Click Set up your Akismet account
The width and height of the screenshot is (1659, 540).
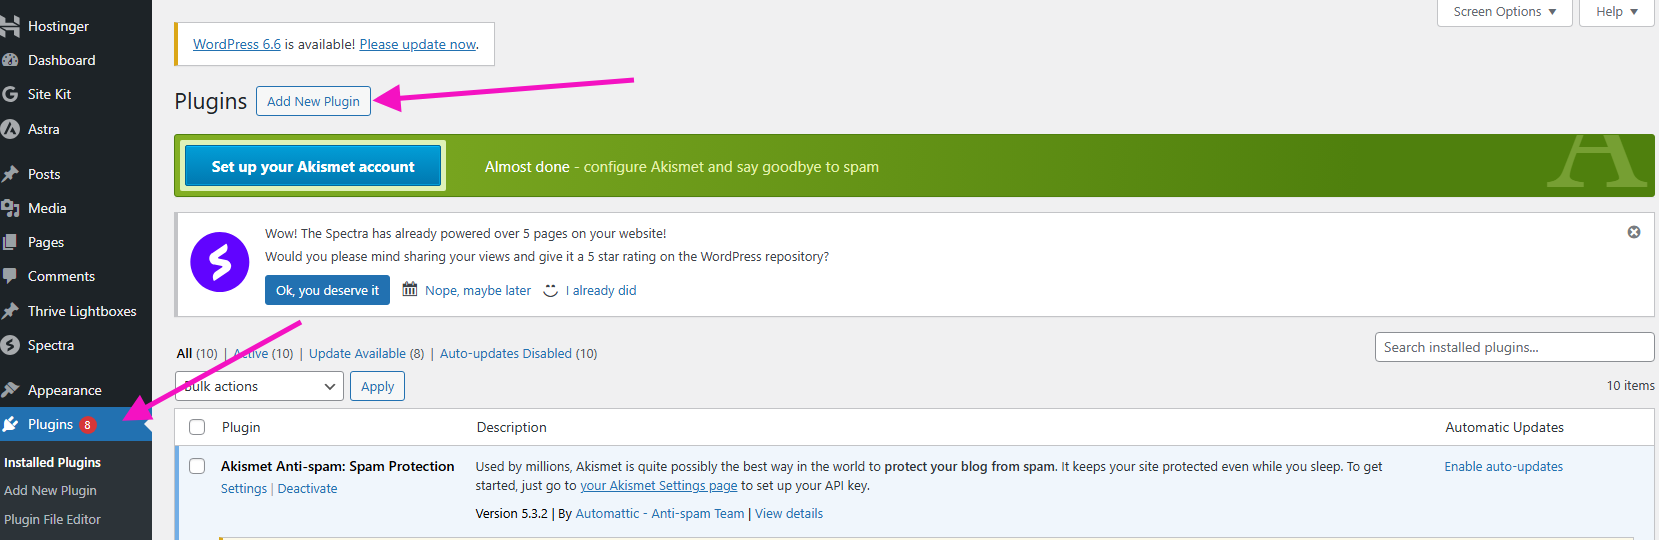(x=313, y=166)
